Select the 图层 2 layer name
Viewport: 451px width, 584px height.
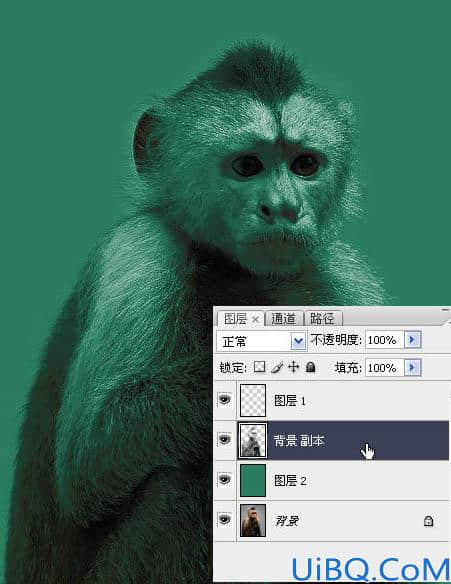[290, 480]
